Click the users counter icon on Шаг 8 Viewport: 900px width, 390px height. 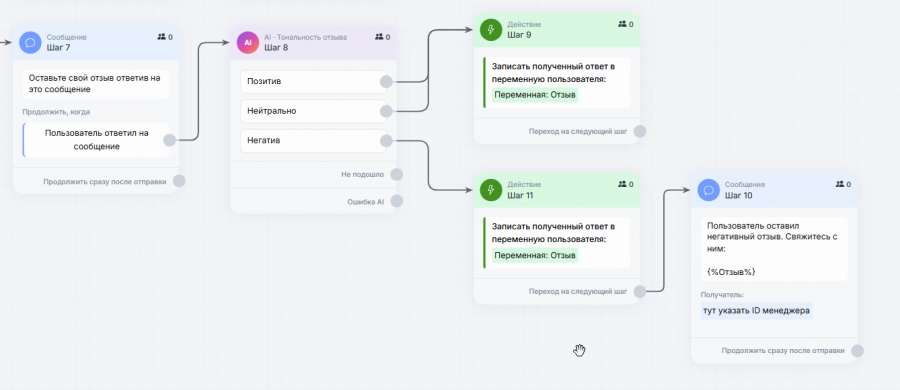pos(379,37)
